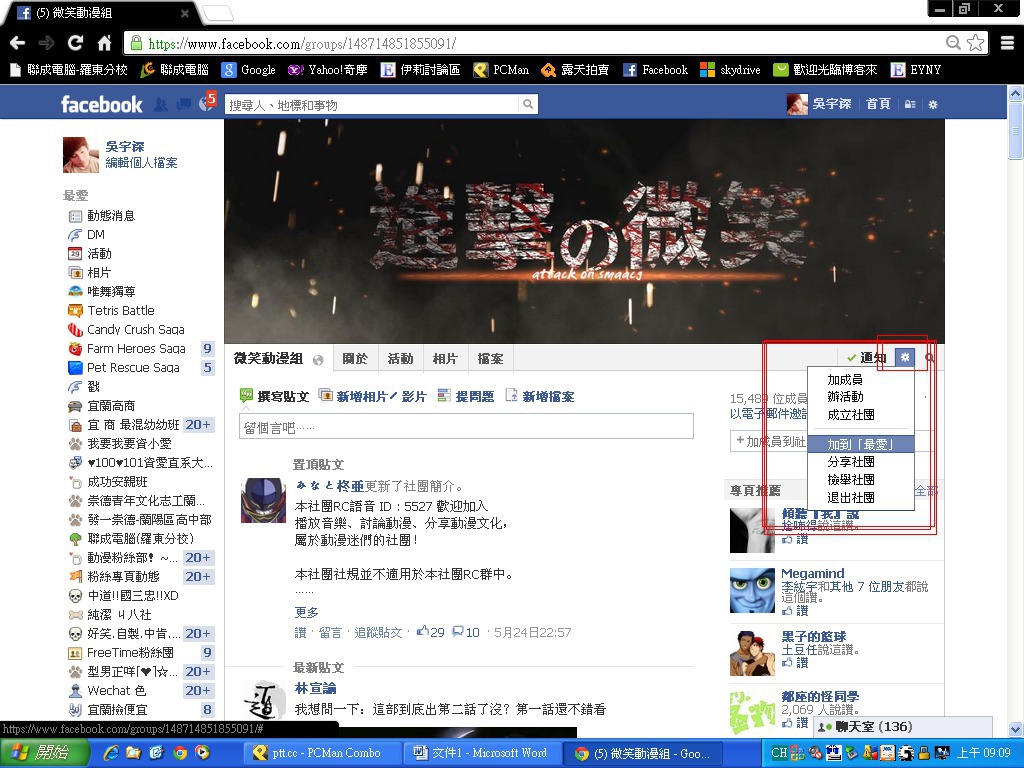Open the browser home page icon
This screenshot has height=768, width=1024.
pos(104,43)
